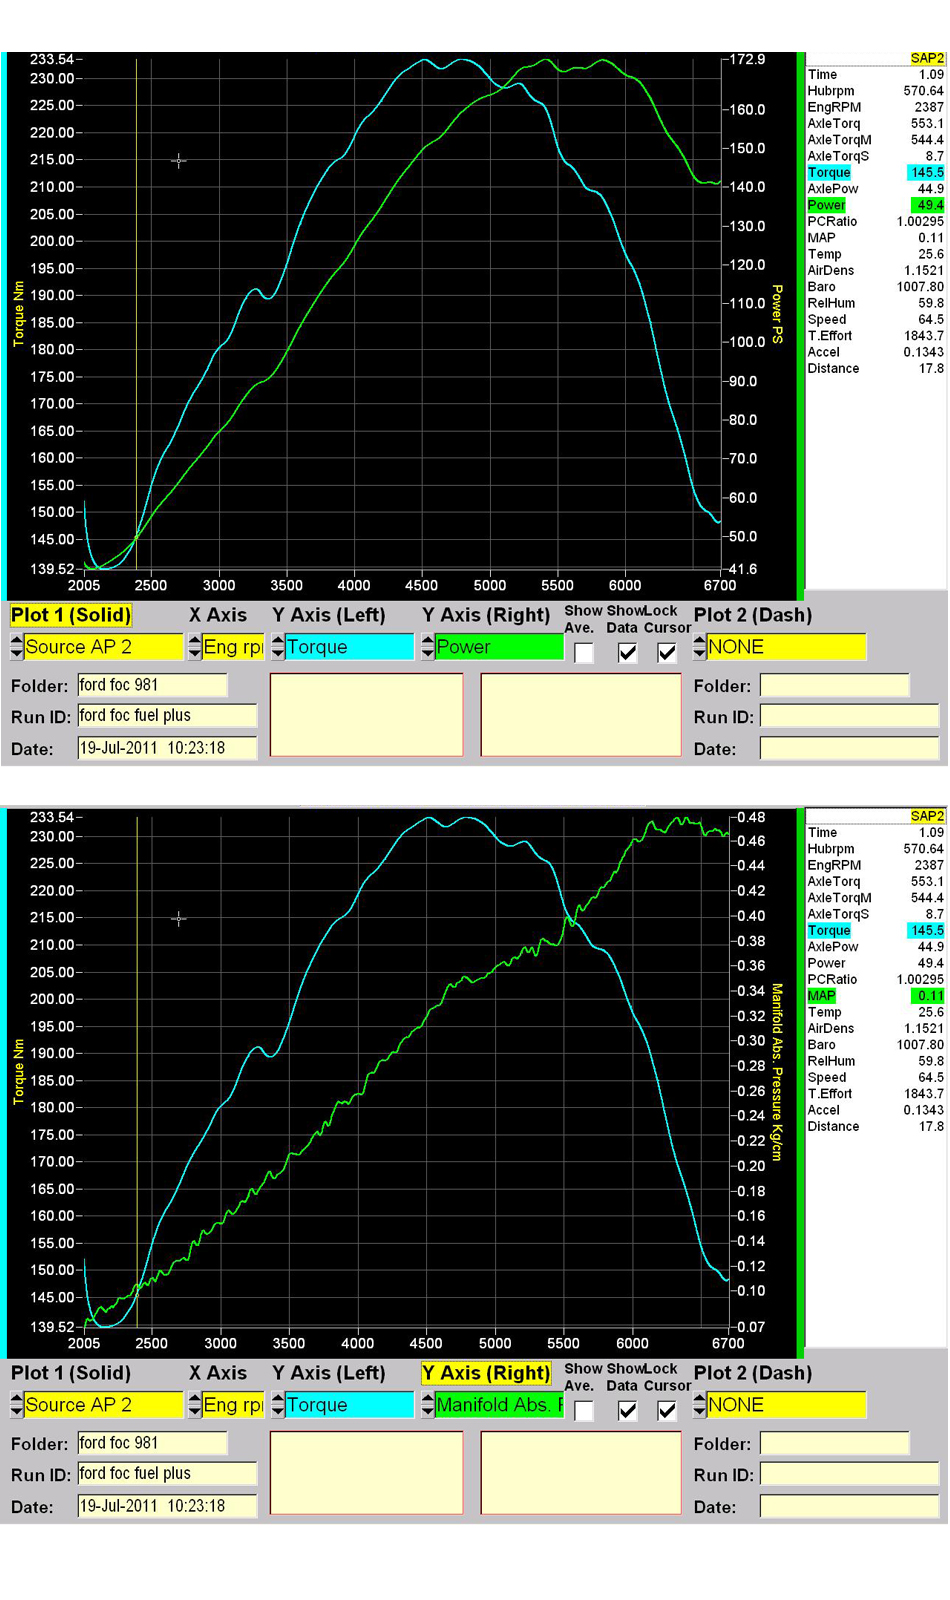Screen dimensions: 950x1600
Task: Step the Eng rpm selector in Manifold Abs. panel
Action: point(195,1405)
